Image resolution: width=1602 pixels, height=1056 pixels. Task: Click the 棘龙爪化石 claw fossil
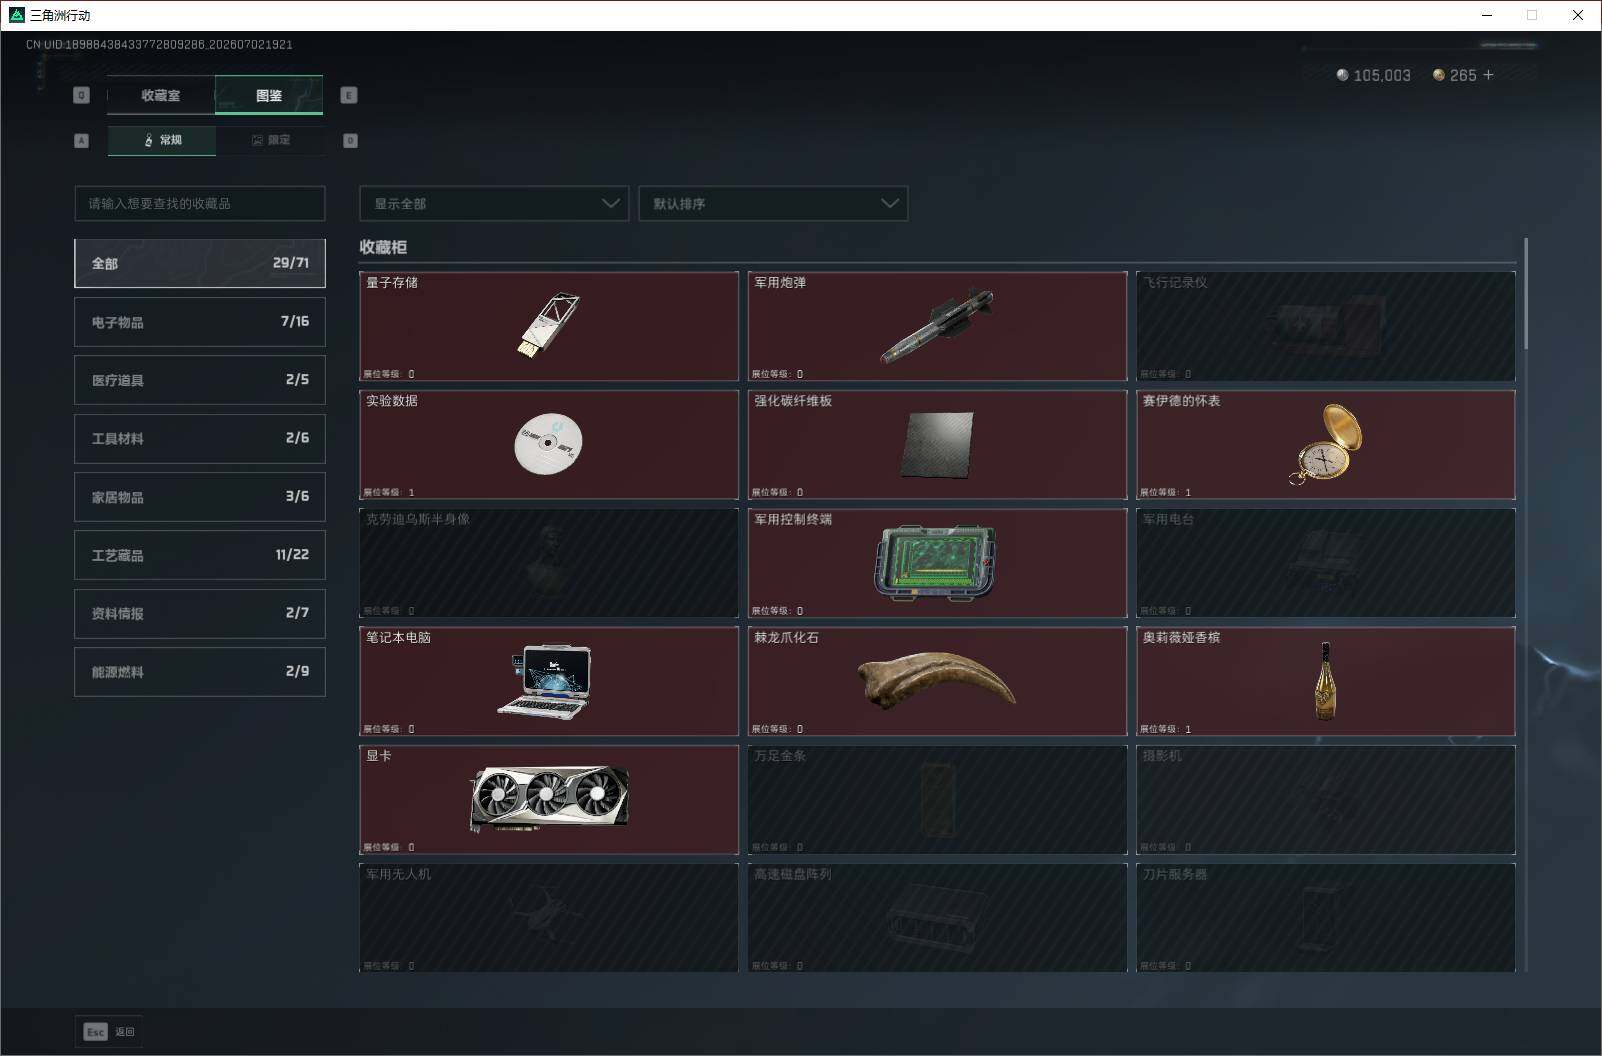click(937, 681)
